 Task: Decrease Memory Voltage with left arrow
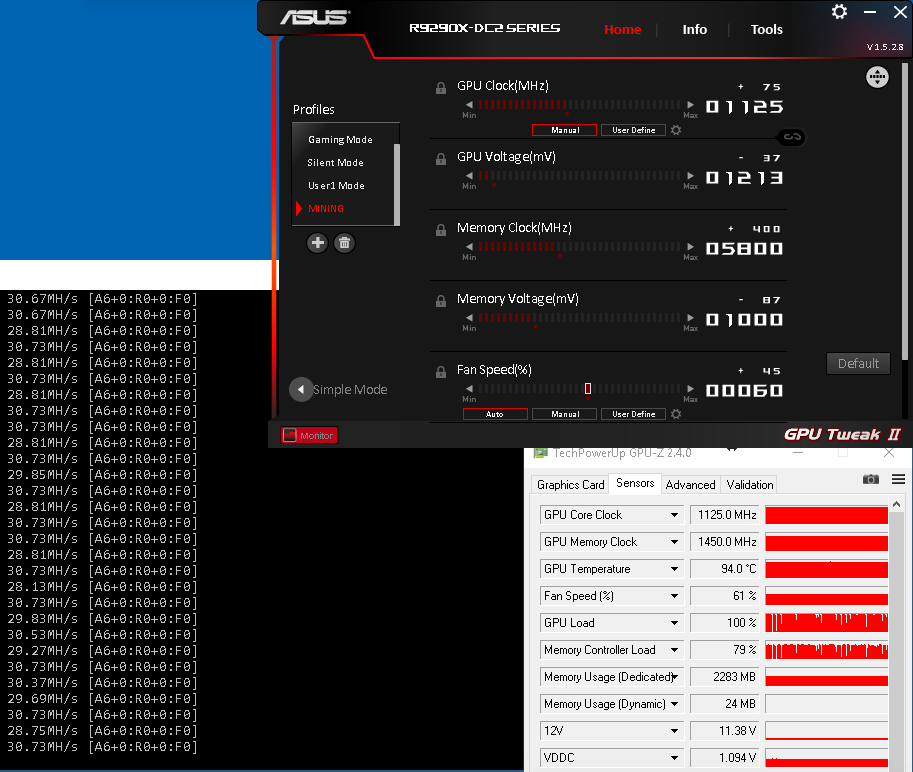tap(469, 318)
